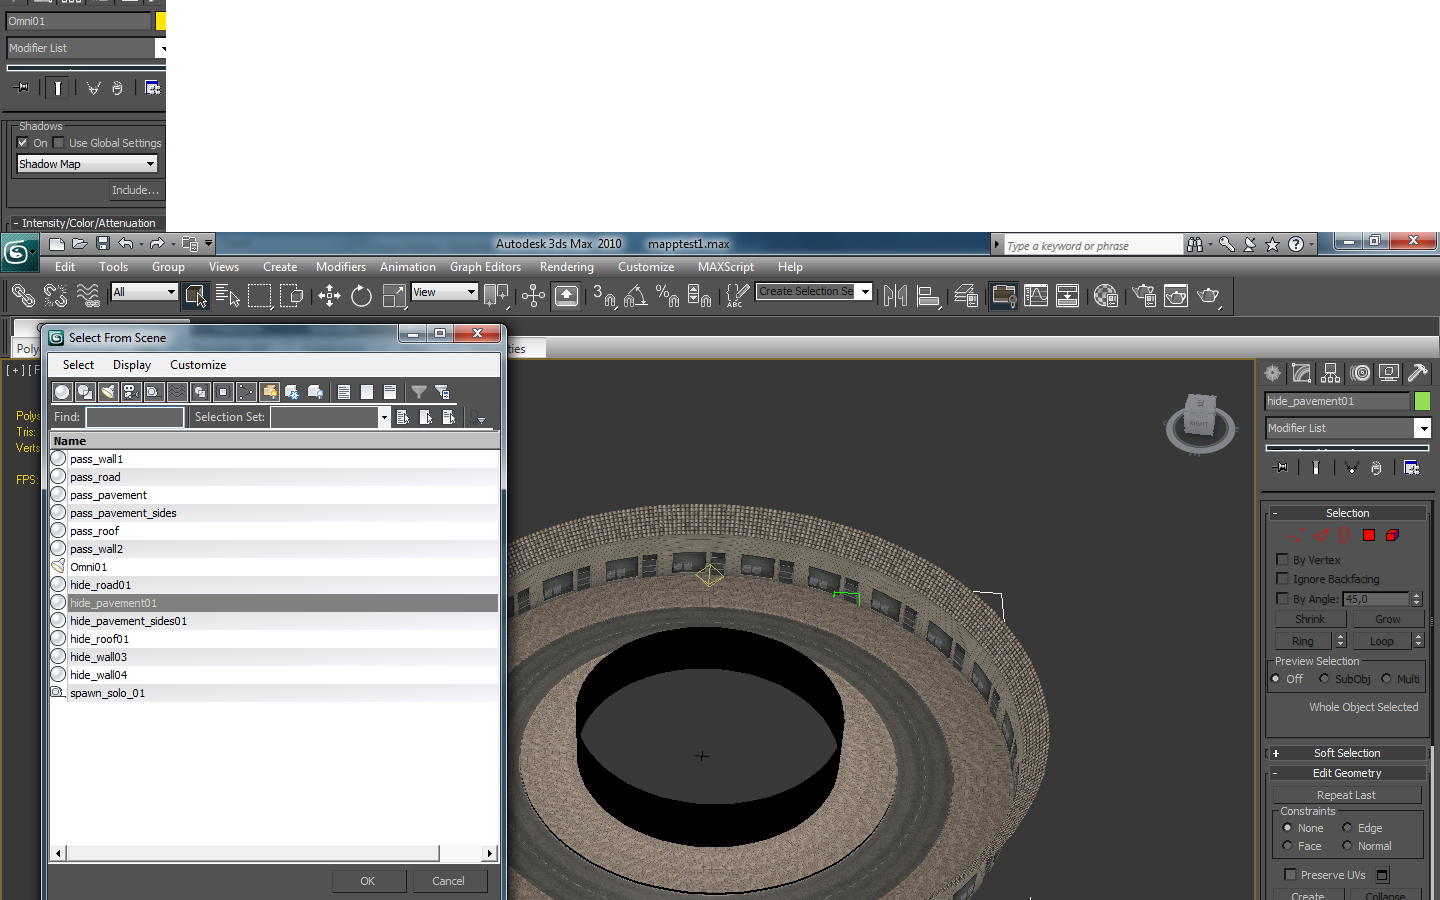Select the Edge constraint radio button
Image resolution: width=1440 pixels, height=900 pixels.
pyautogui.click(x=1347, y=828)
